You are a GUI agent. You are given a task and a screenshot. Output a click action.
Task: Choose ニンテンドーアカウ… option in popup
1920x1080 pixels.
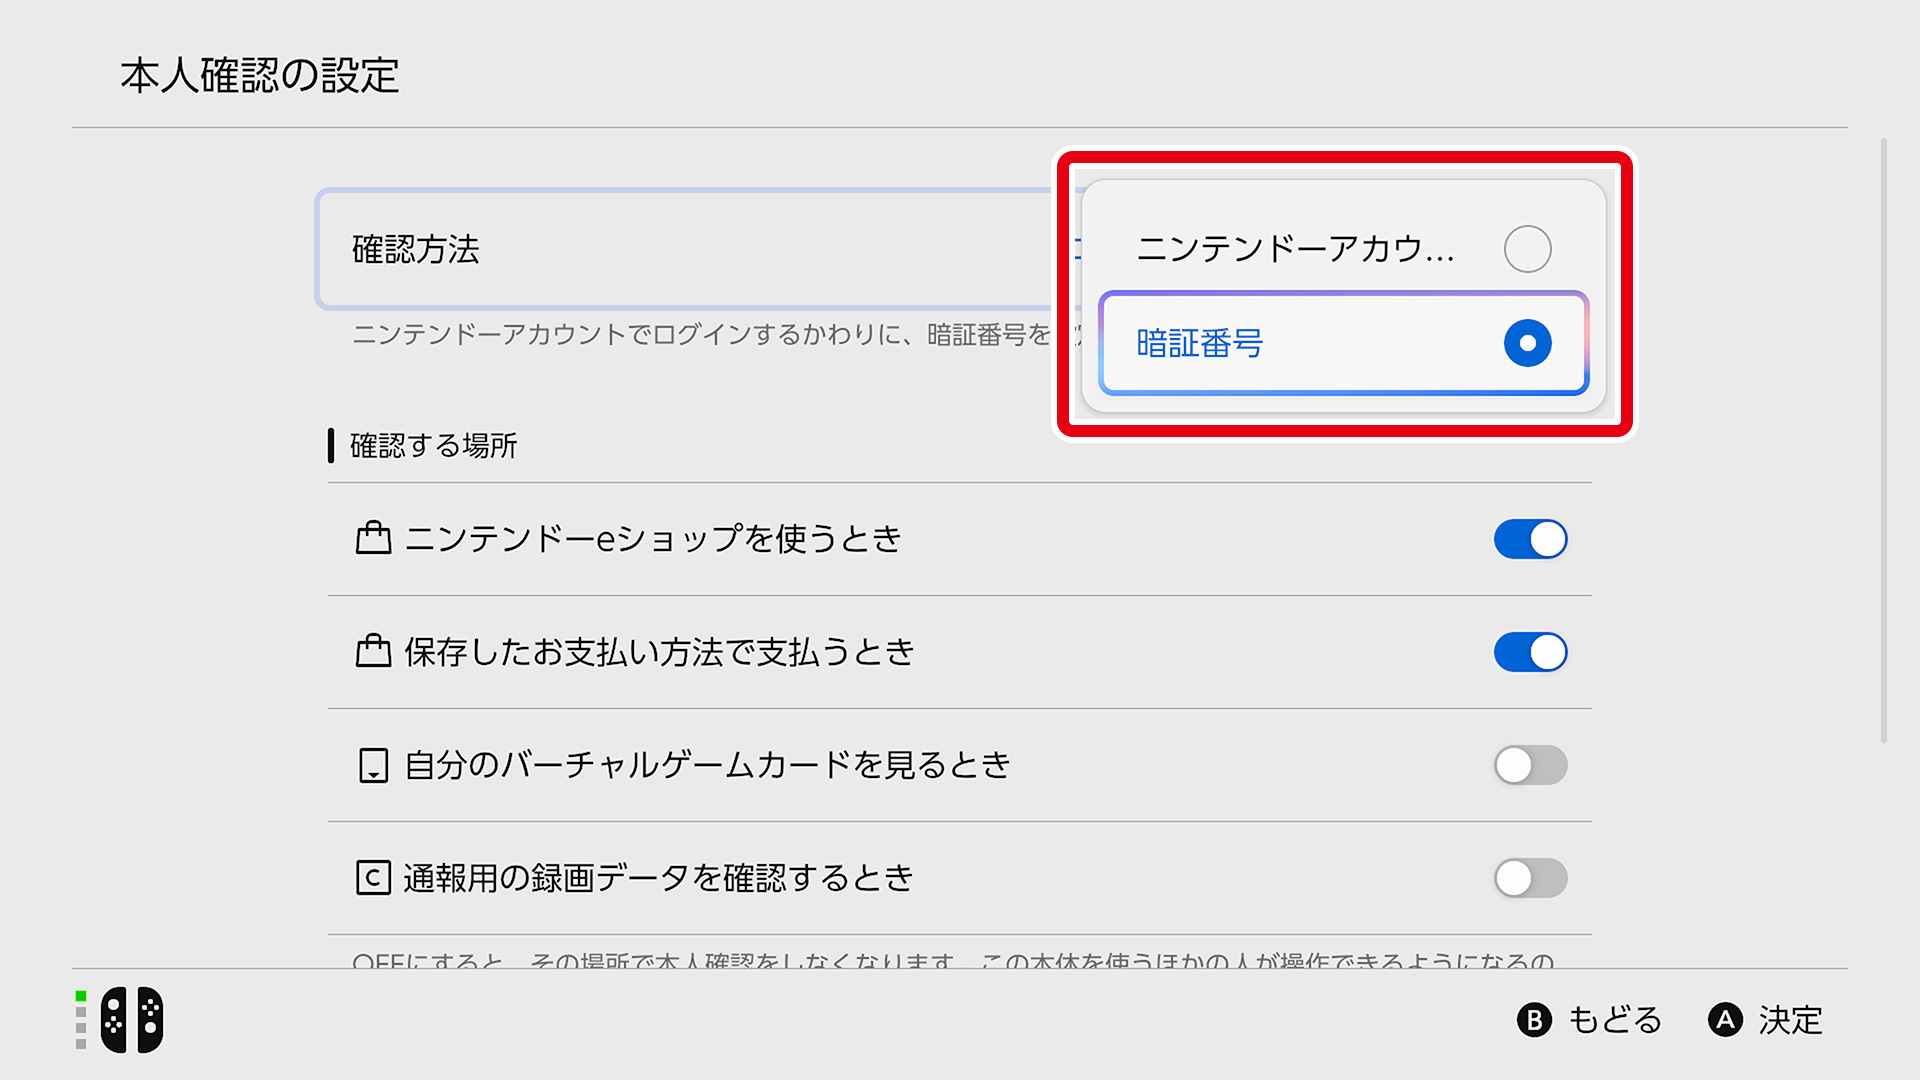point(1343,249)
